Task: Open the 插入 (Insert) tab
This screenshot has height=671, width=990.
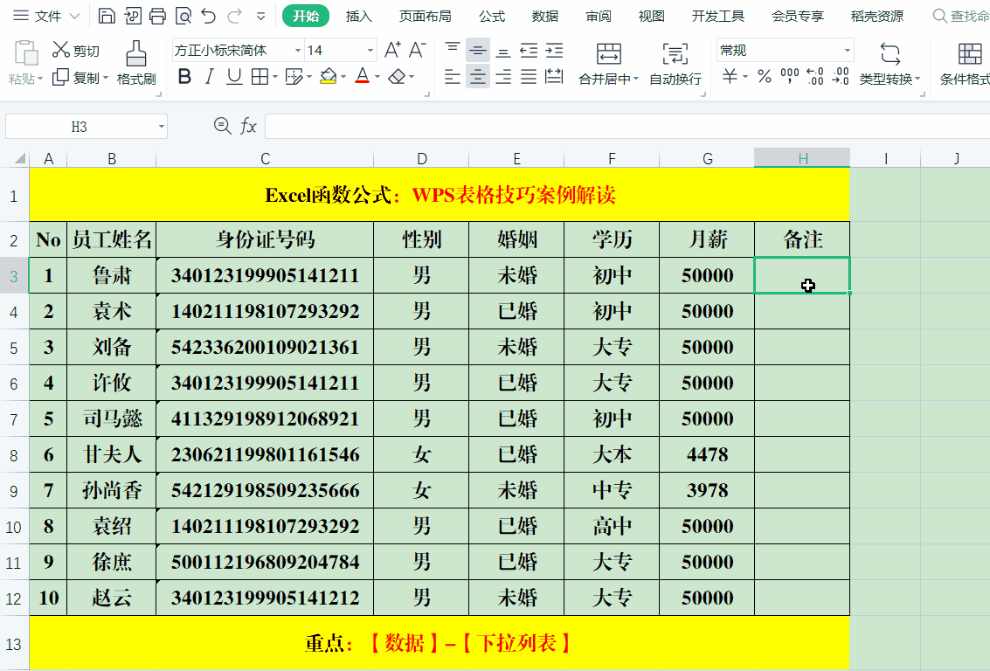Action: click(x=359, y=16)
